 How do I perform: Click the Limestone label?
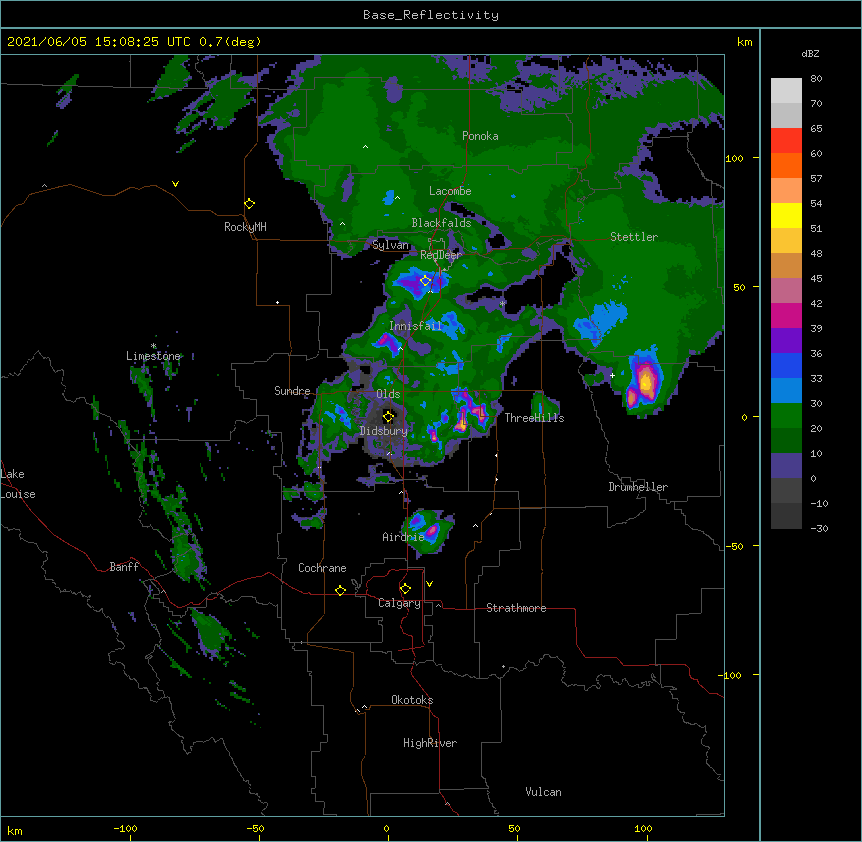153,356
